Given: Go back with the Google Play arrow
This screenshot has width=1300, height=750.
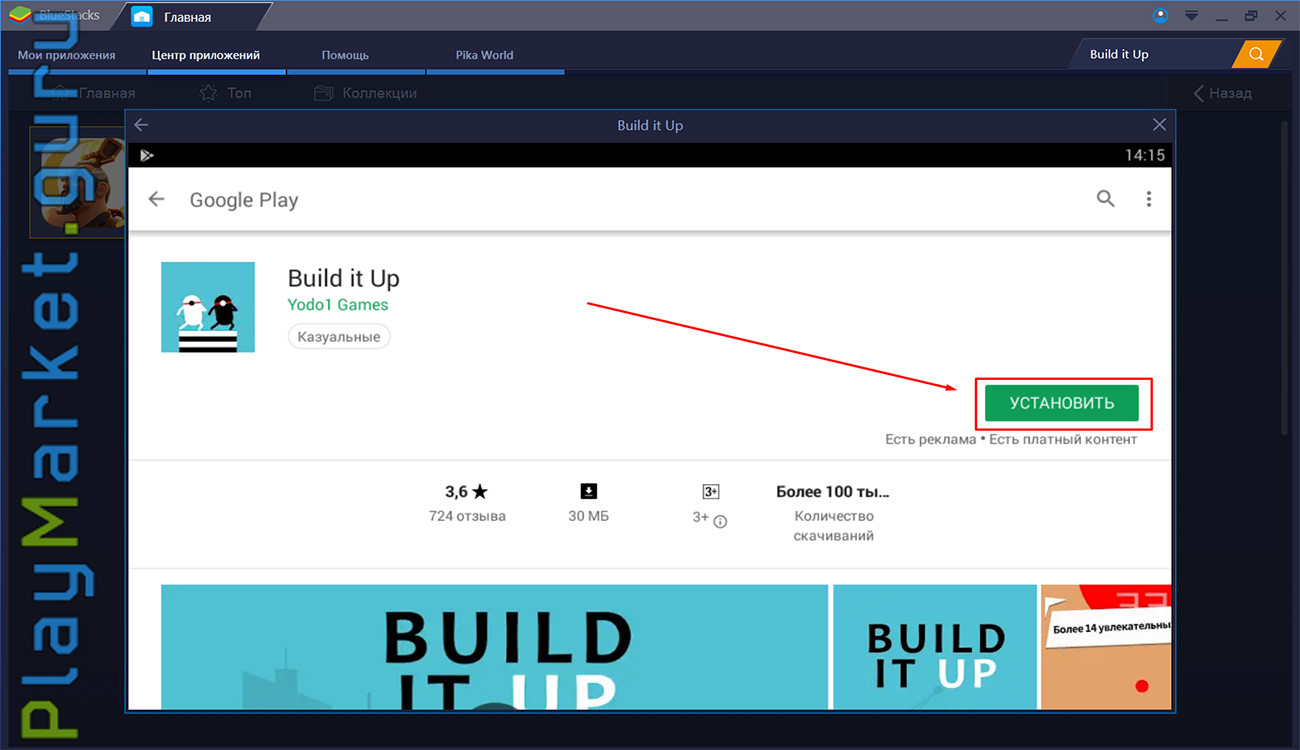Looking at the screenshot, I should [156, 199].
